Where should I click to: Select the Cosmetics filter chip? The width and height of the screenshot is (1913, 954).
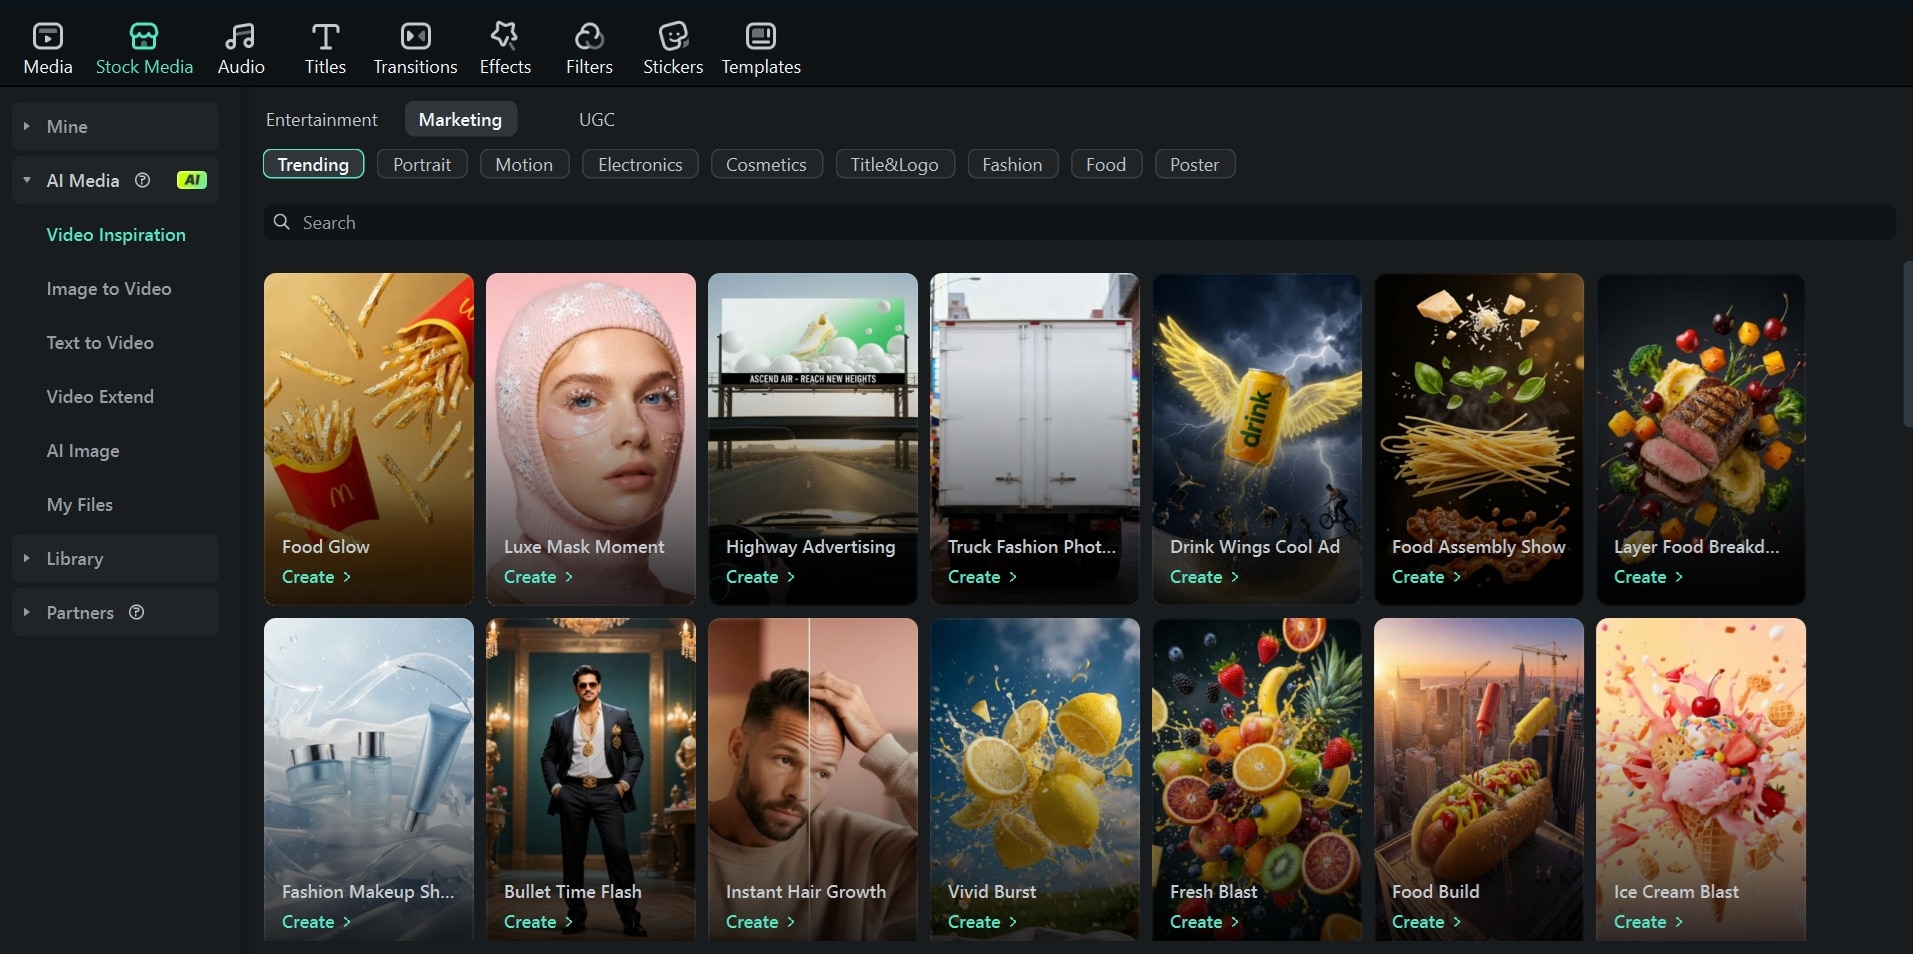click(x=766, y=164)
